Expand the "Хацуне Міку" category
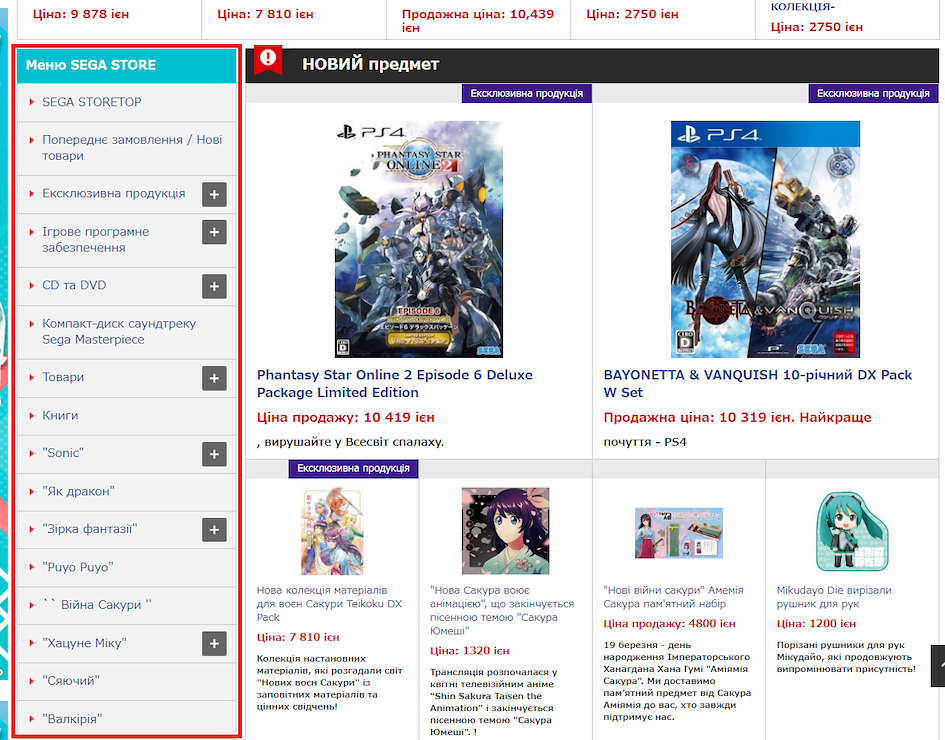This screenshot has height=740, width=945. click(214, 644)
